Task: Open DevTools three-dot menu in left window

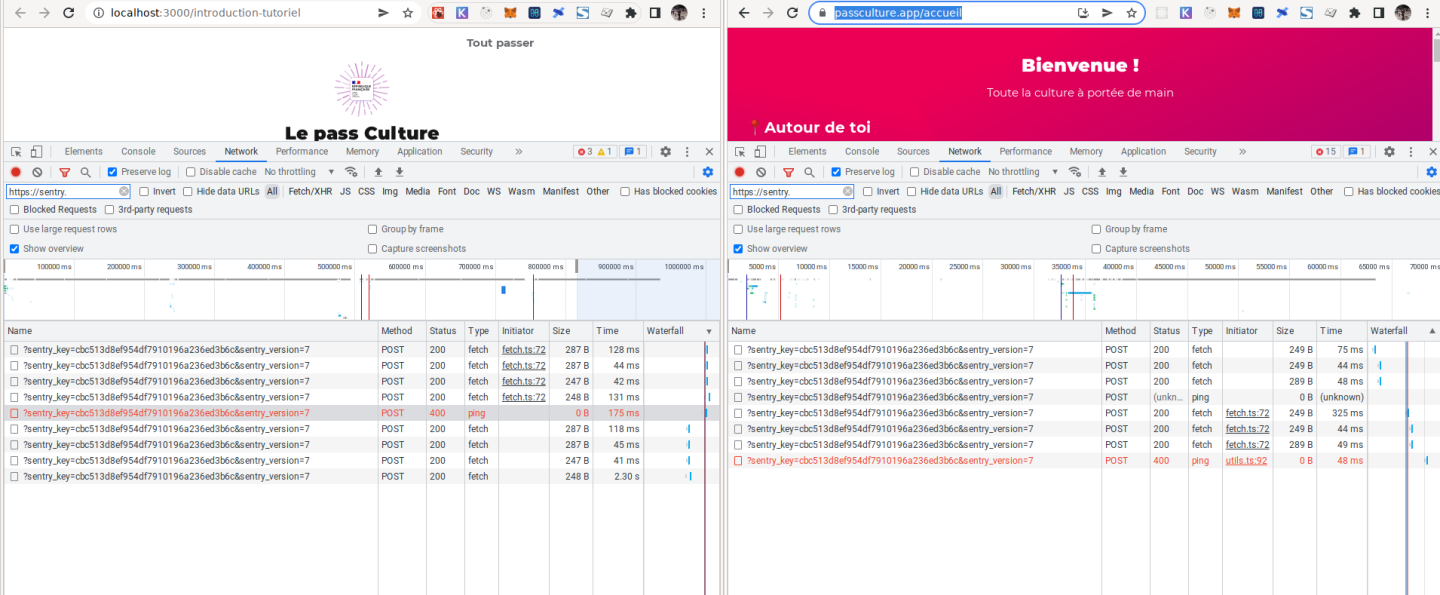Action: [x=687, y=152]
